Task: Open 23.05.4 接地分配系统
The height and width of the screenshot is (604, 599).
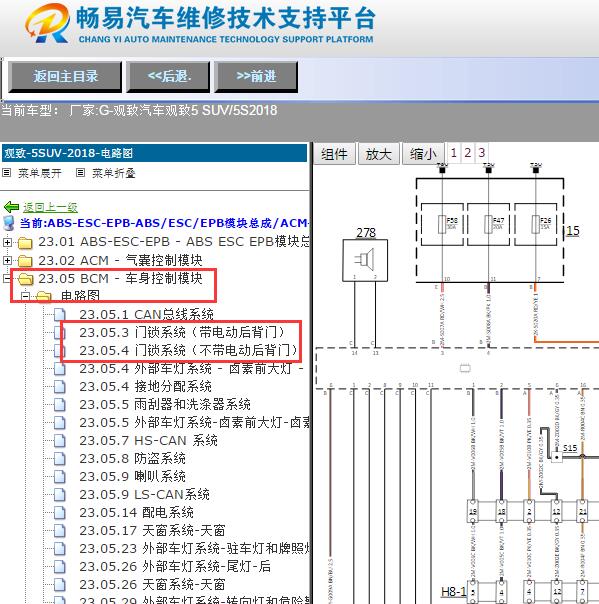Action: tap(145, 386)
